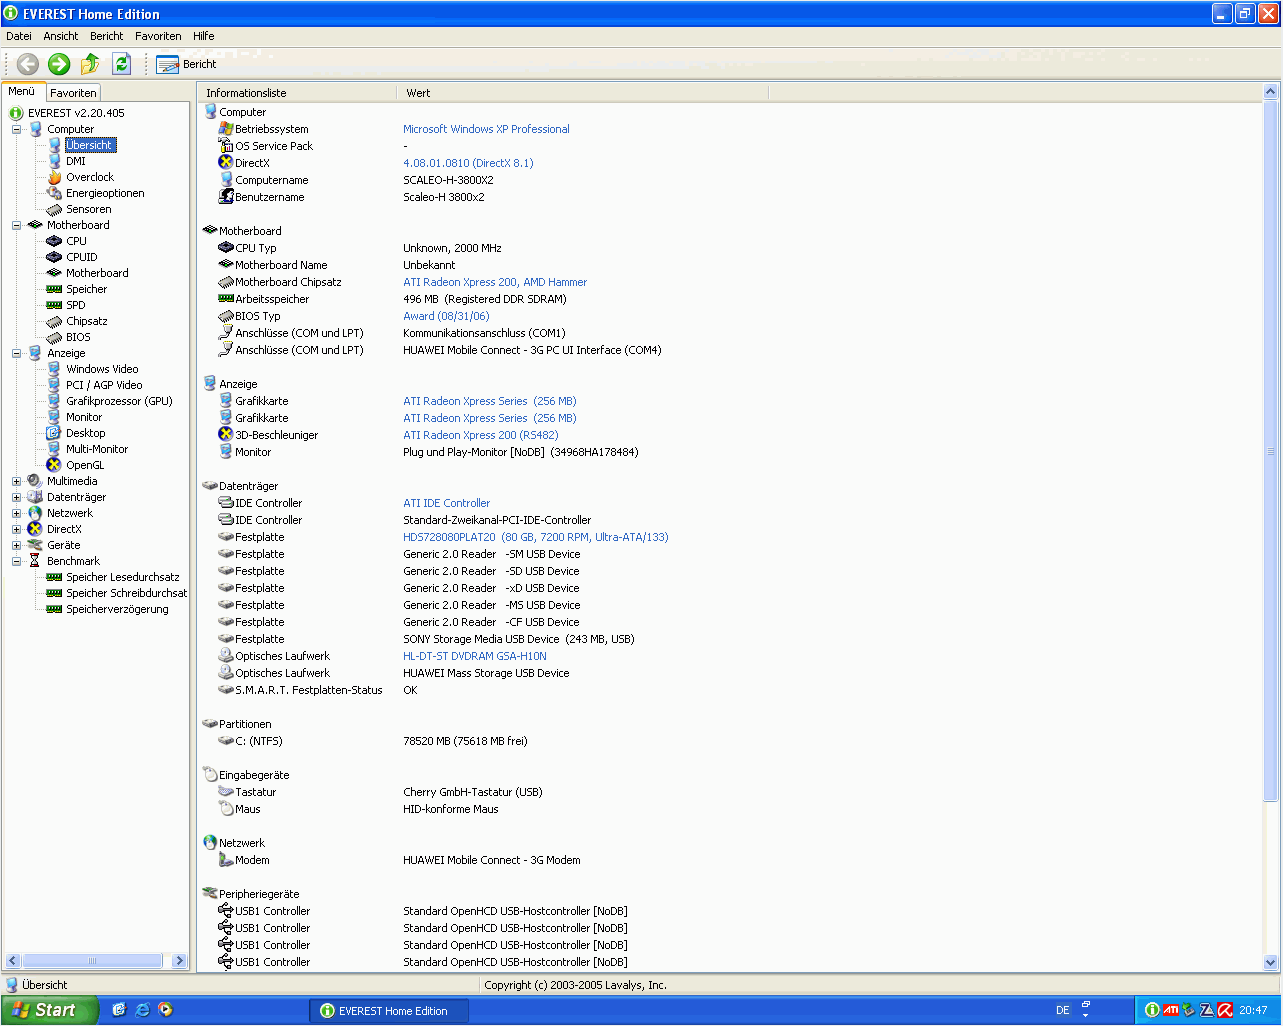This screenshot has width=1283, height=1026.
Task: Select the Grafikprozessor (GPU) icon
Action: tap(54, 401)
